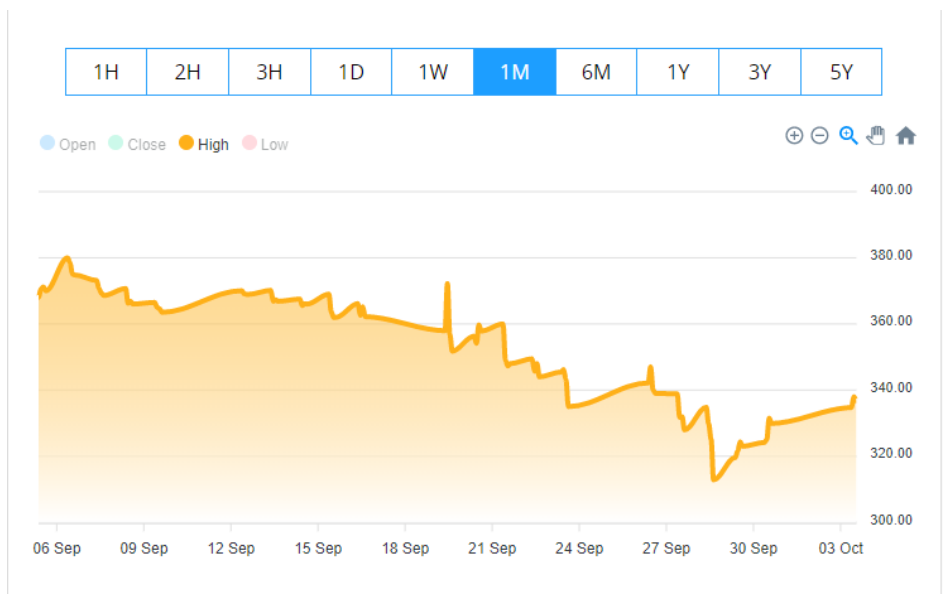Click the orange High legend color marker
The height and width of the screenshot is (604, 950).
point(186,143)
